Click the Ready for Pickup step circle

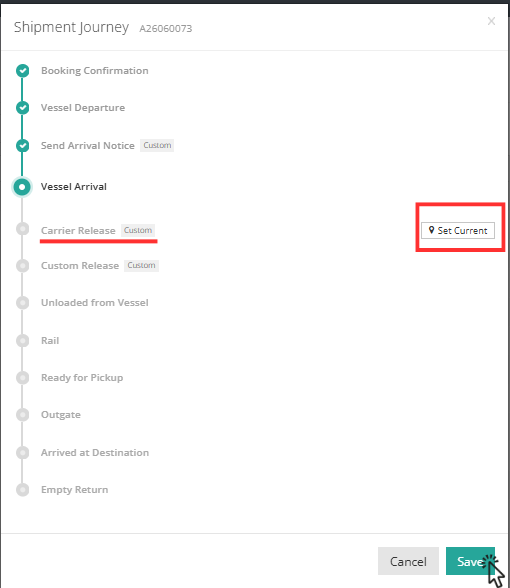pos(22,378)
